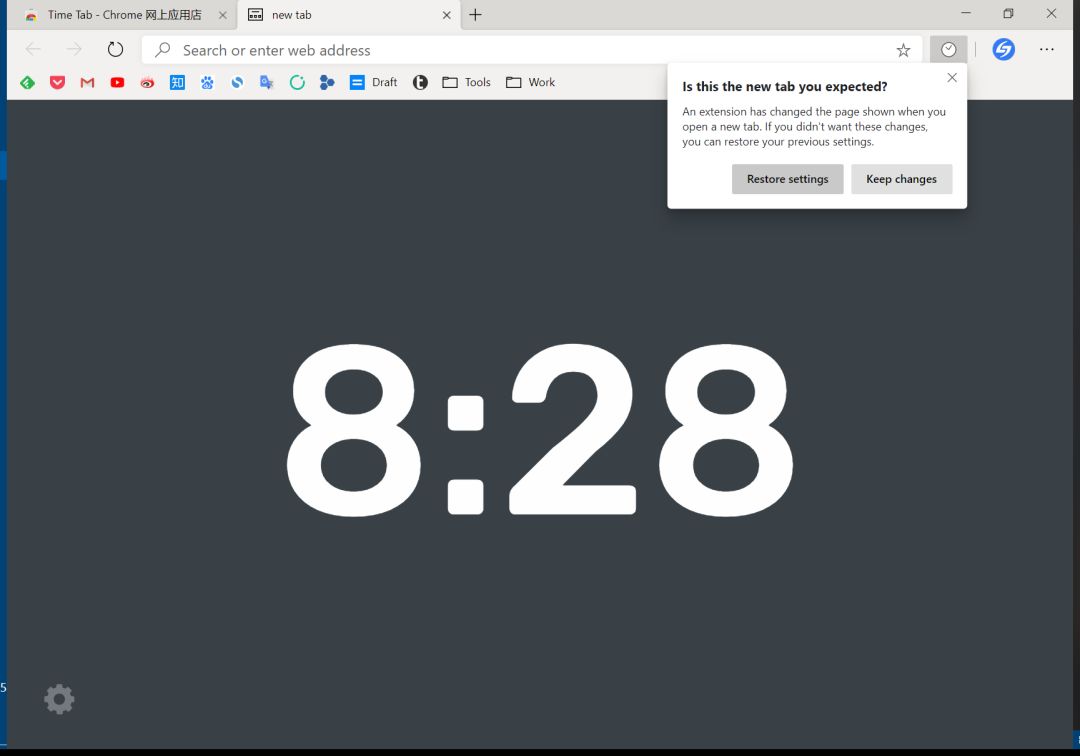Open browser Settings and more menu
Image resolution: width=1080 pixels, height=756 pixels.
[x=1046, y=50]
